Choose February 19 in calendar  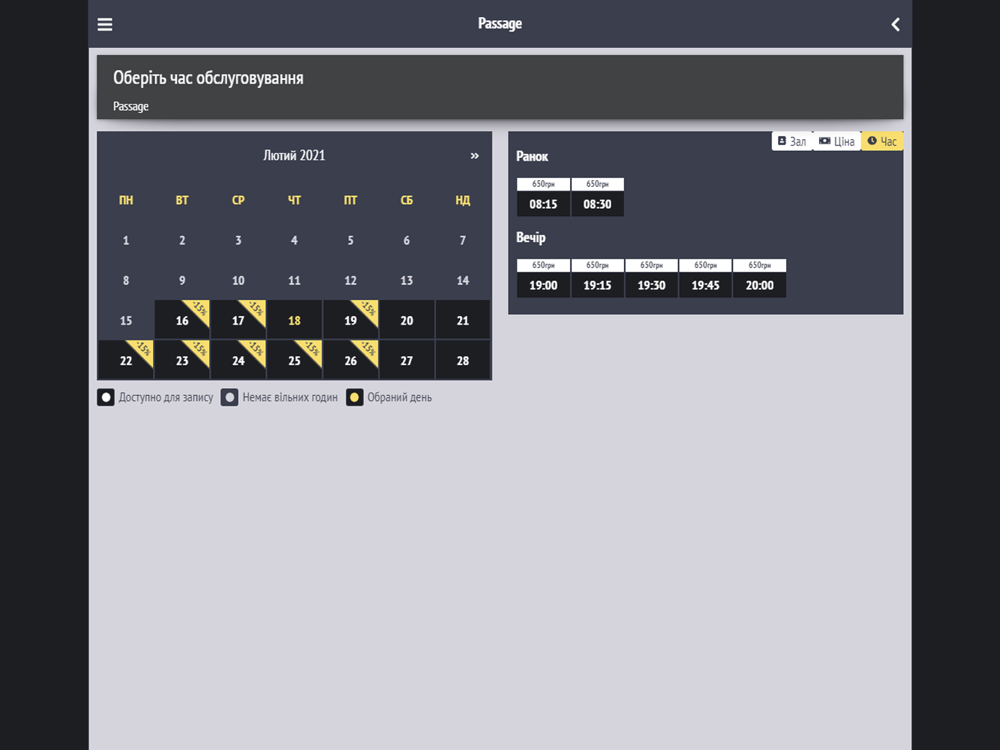coord(351,320)
